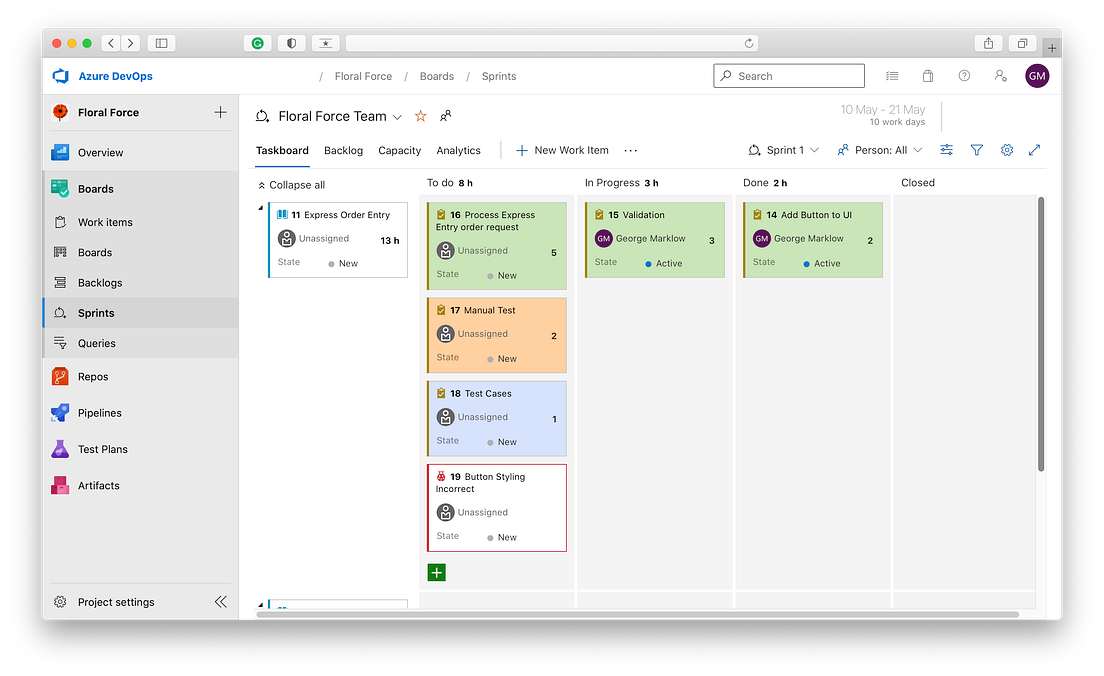Open the board filter icon
1104x676 pixels.
tap(977, 150)
